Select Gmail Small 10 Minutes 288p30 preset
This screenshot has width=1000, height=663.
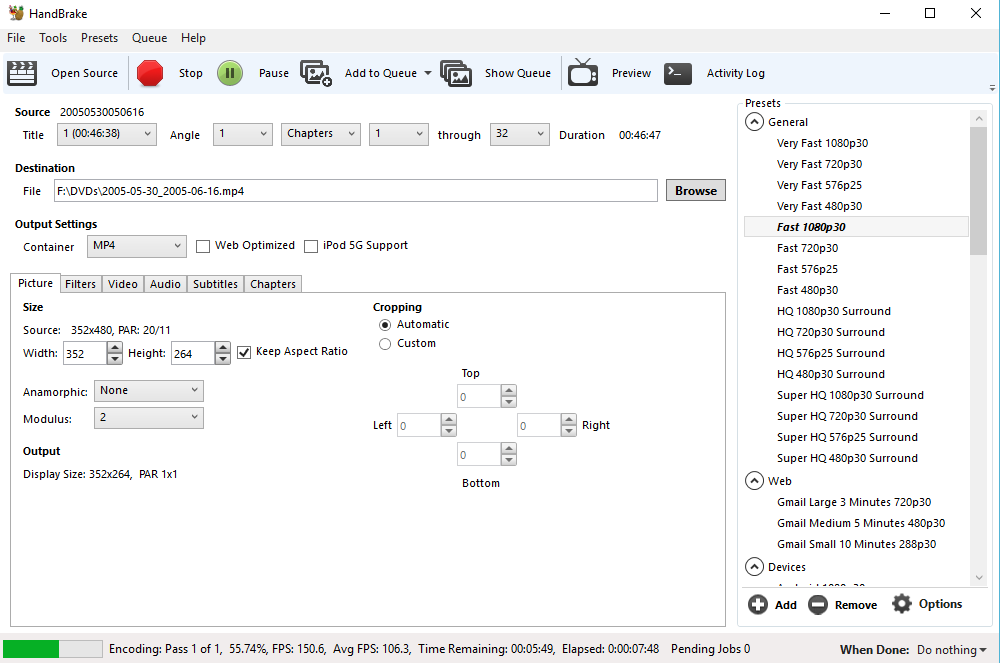click(857, 544)
